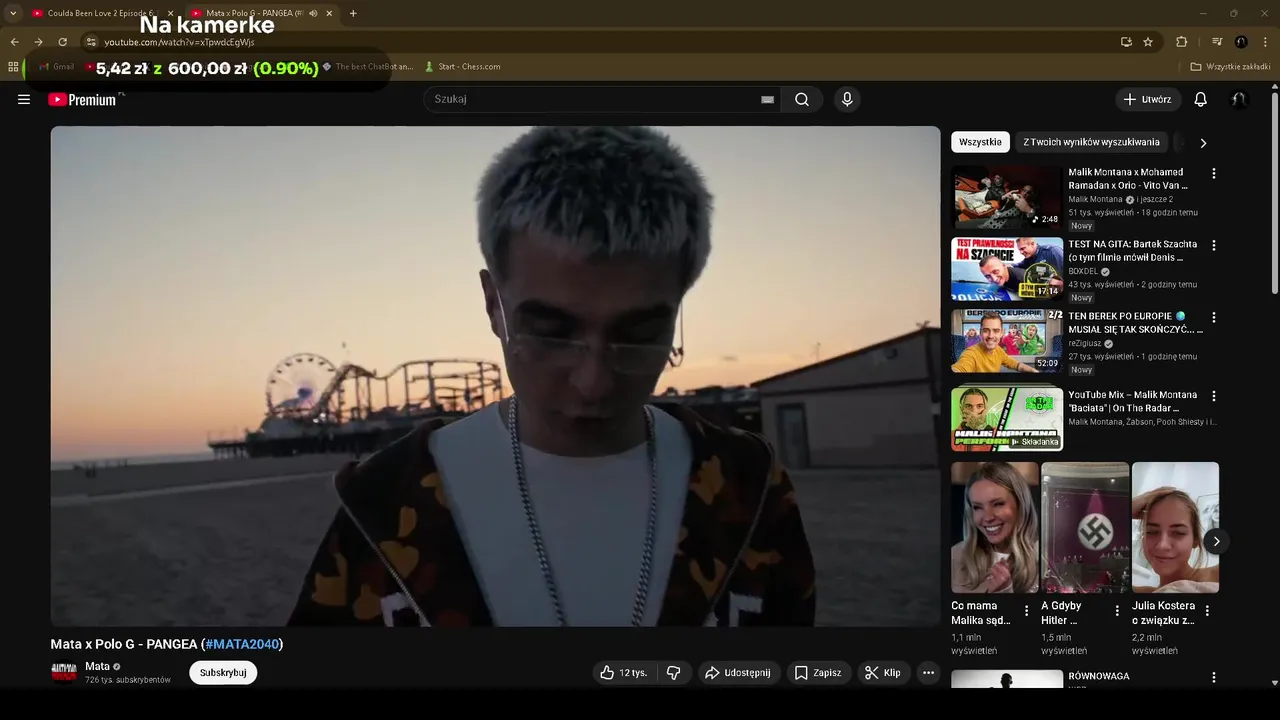Open TEN BEREK PO EUROPIE thumbnail
The image size is (1280, 720).
click(x=1007, y=340)
